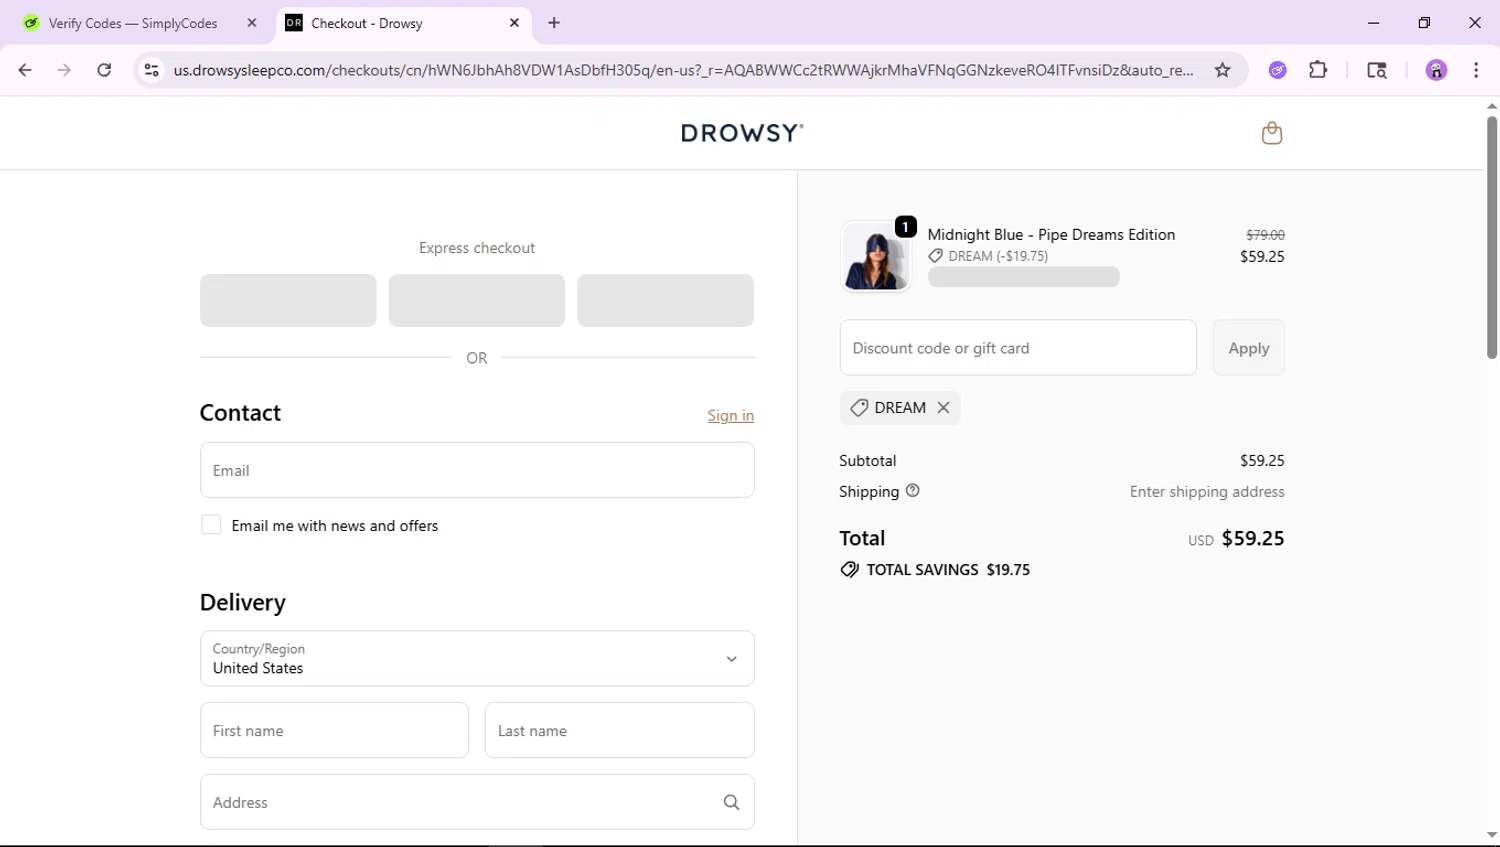Click the browser forward arrow
Screen dimensions: 1500x847
click(64, 70)
